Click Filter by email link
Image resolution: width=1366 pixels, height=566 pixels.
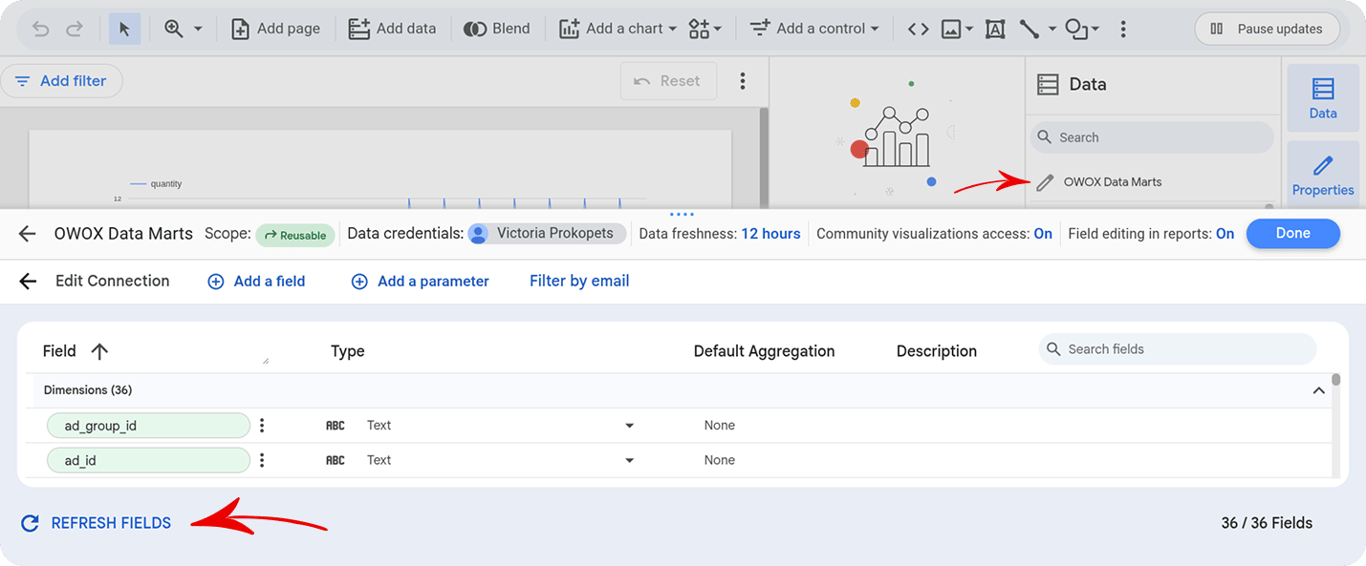pos(579,281)
